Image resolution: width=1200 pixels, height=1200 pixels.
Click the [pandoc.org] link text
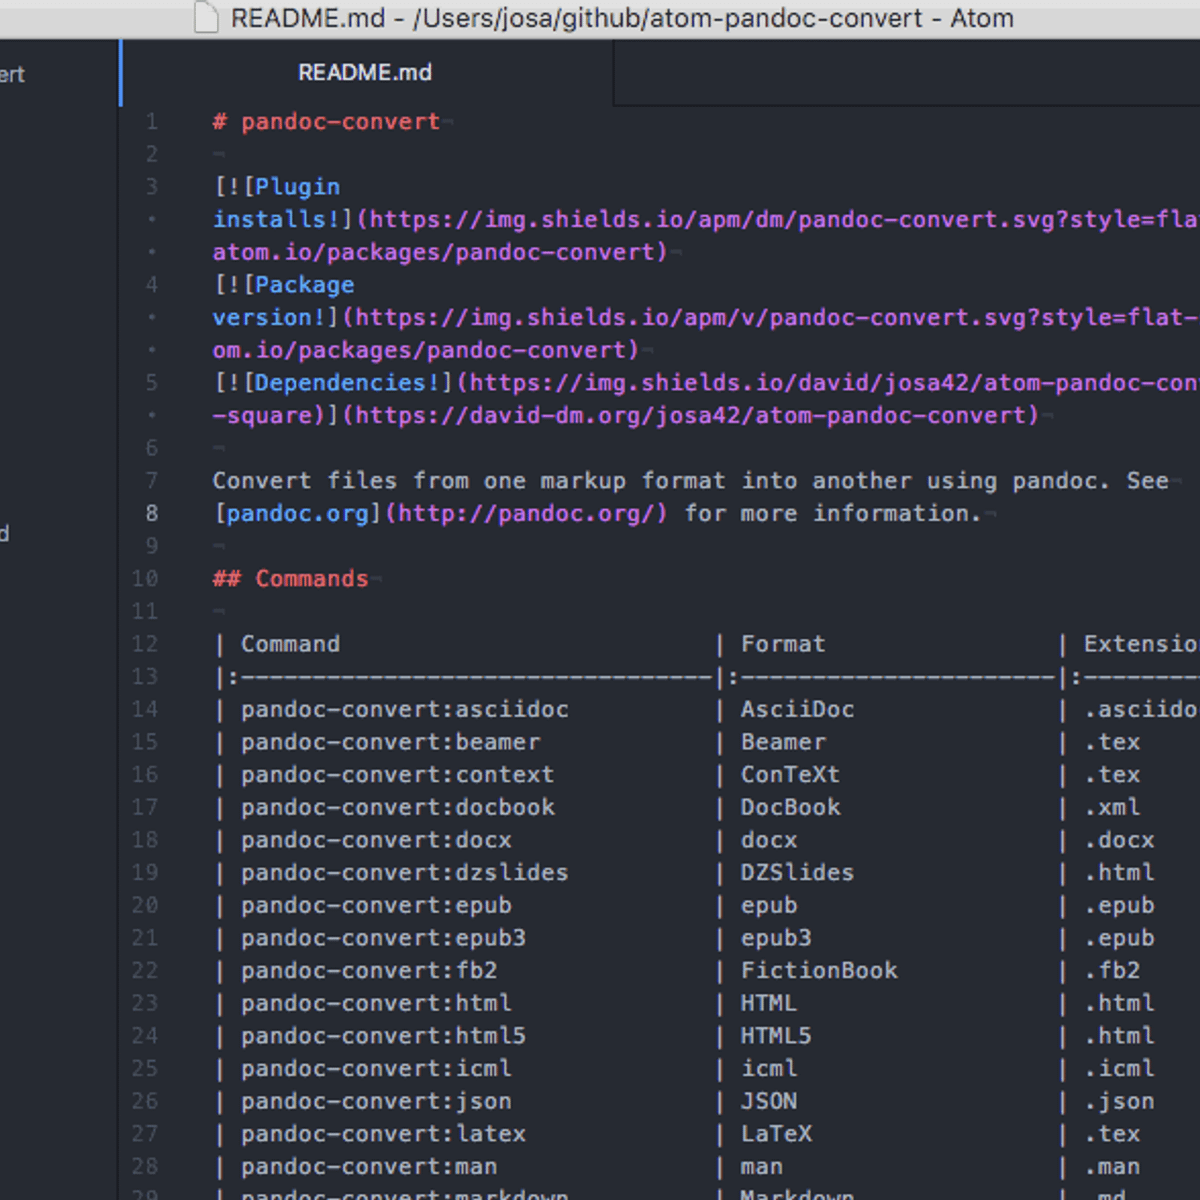(x=297, y=514)
